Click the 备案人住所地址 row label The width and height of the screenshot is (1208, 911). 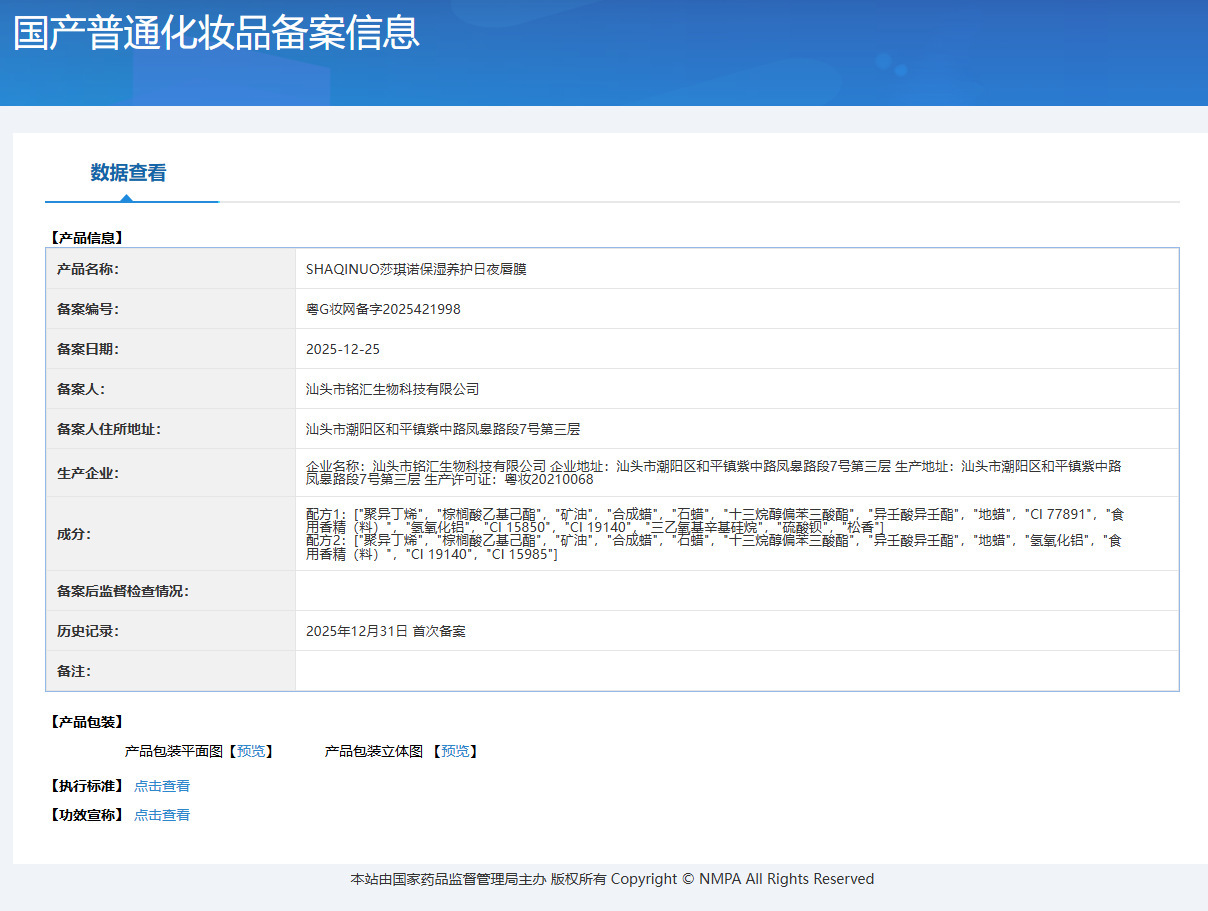click(109, 429)
